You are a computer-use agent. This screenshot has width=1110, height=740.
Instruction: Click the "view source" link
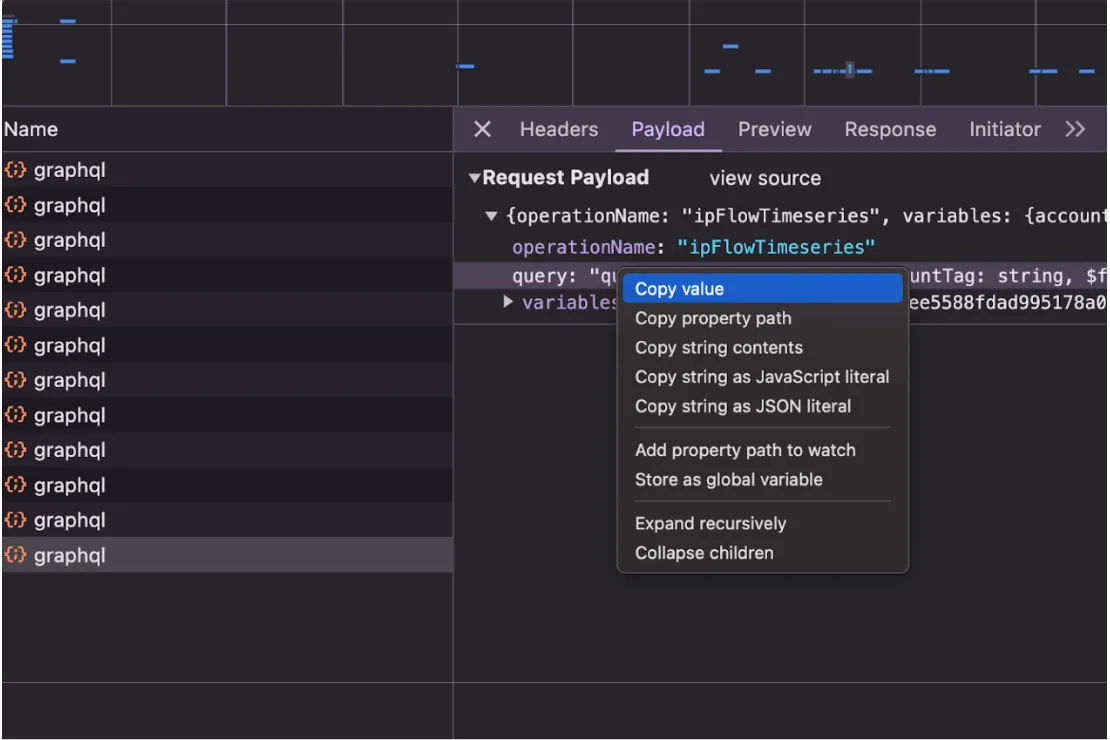pyautogui.click(x=764, y=178)
